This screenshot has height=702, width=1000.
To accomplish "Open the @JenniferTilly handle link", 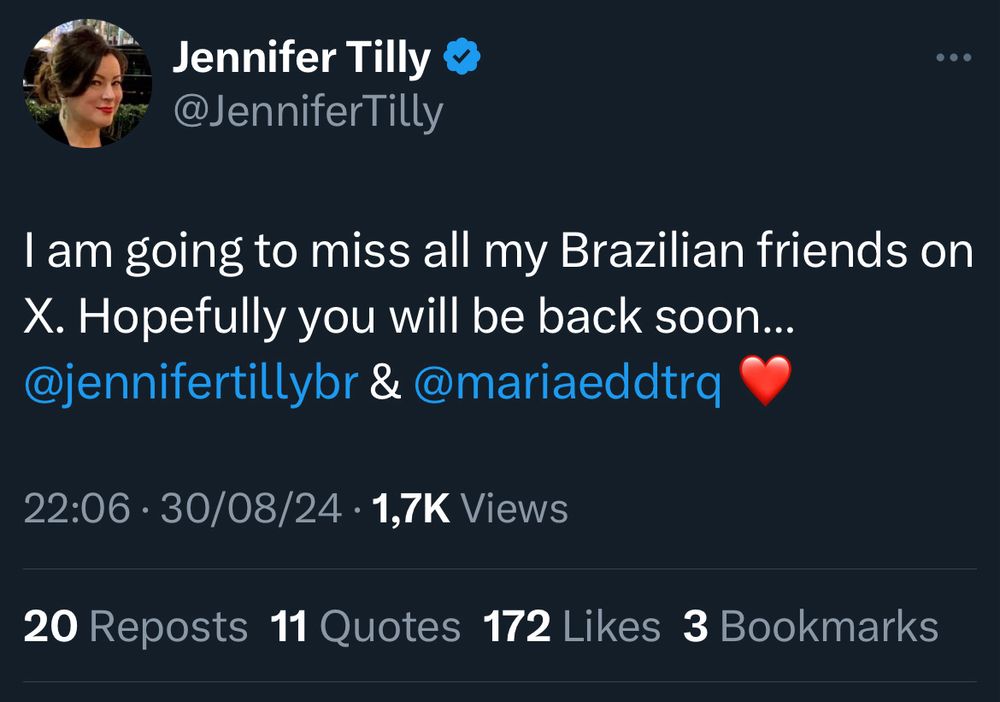I will click(308, 112).
